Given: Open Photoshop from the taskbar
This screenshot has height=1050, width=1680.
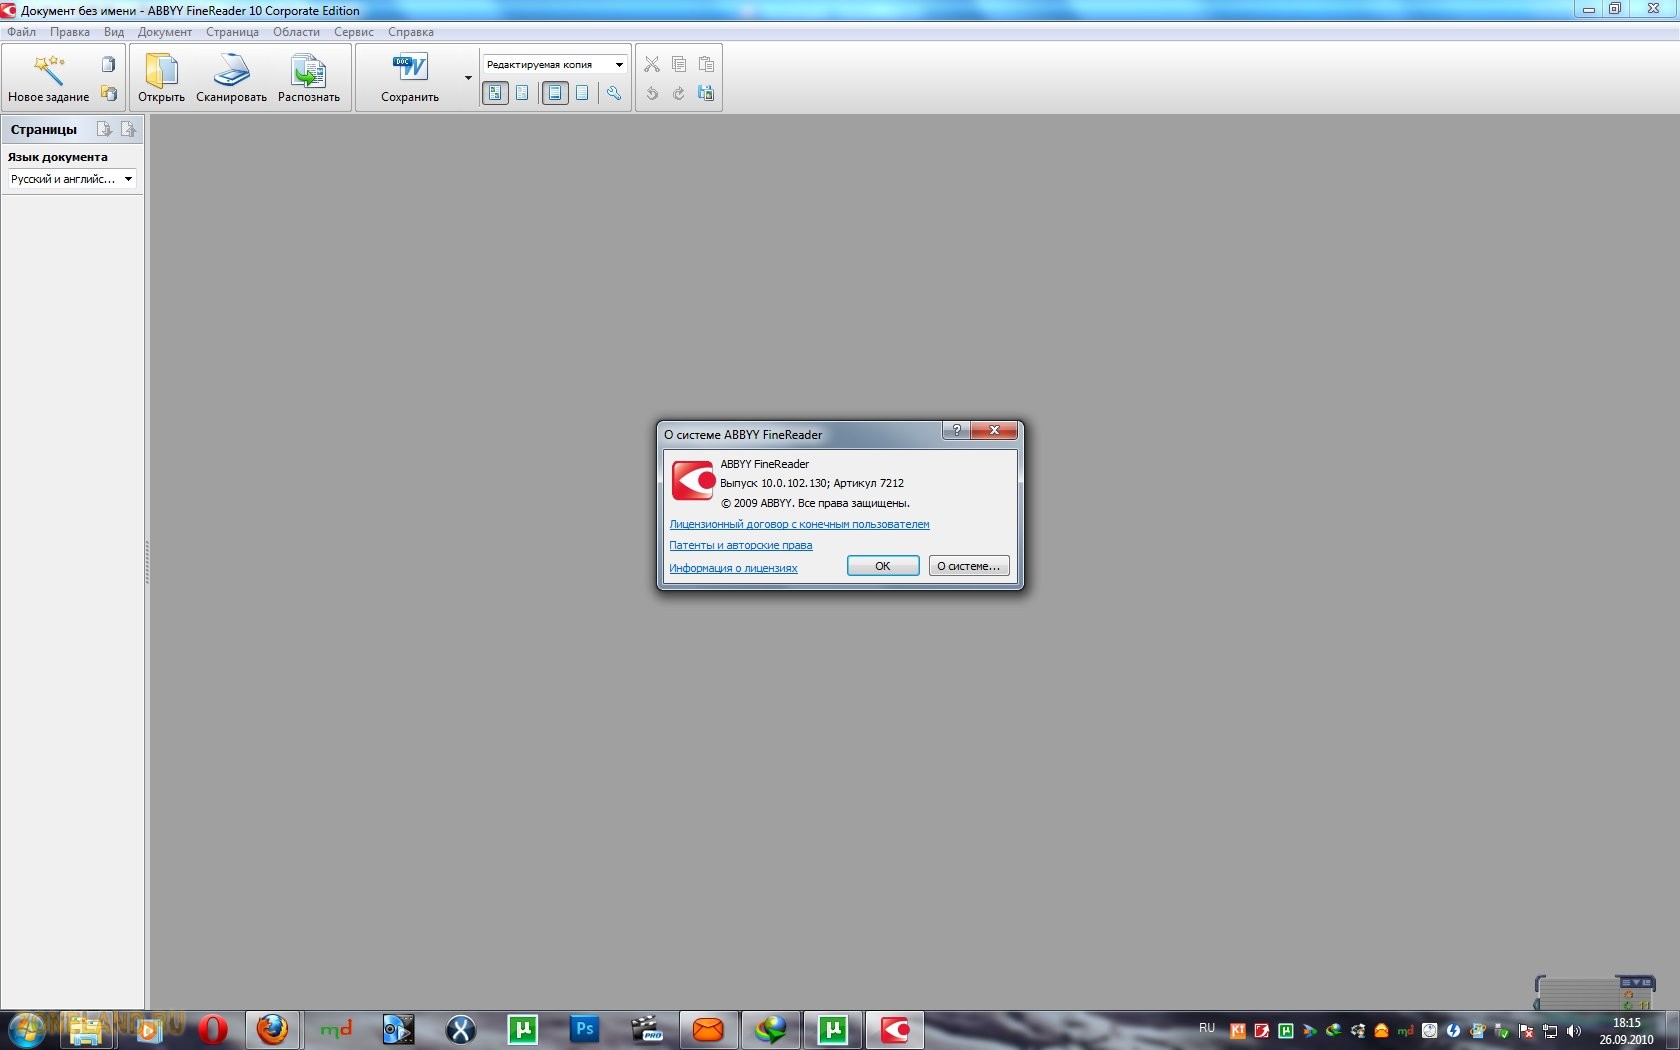Looking at the screenshot, I should click(x=585, y=1030).
